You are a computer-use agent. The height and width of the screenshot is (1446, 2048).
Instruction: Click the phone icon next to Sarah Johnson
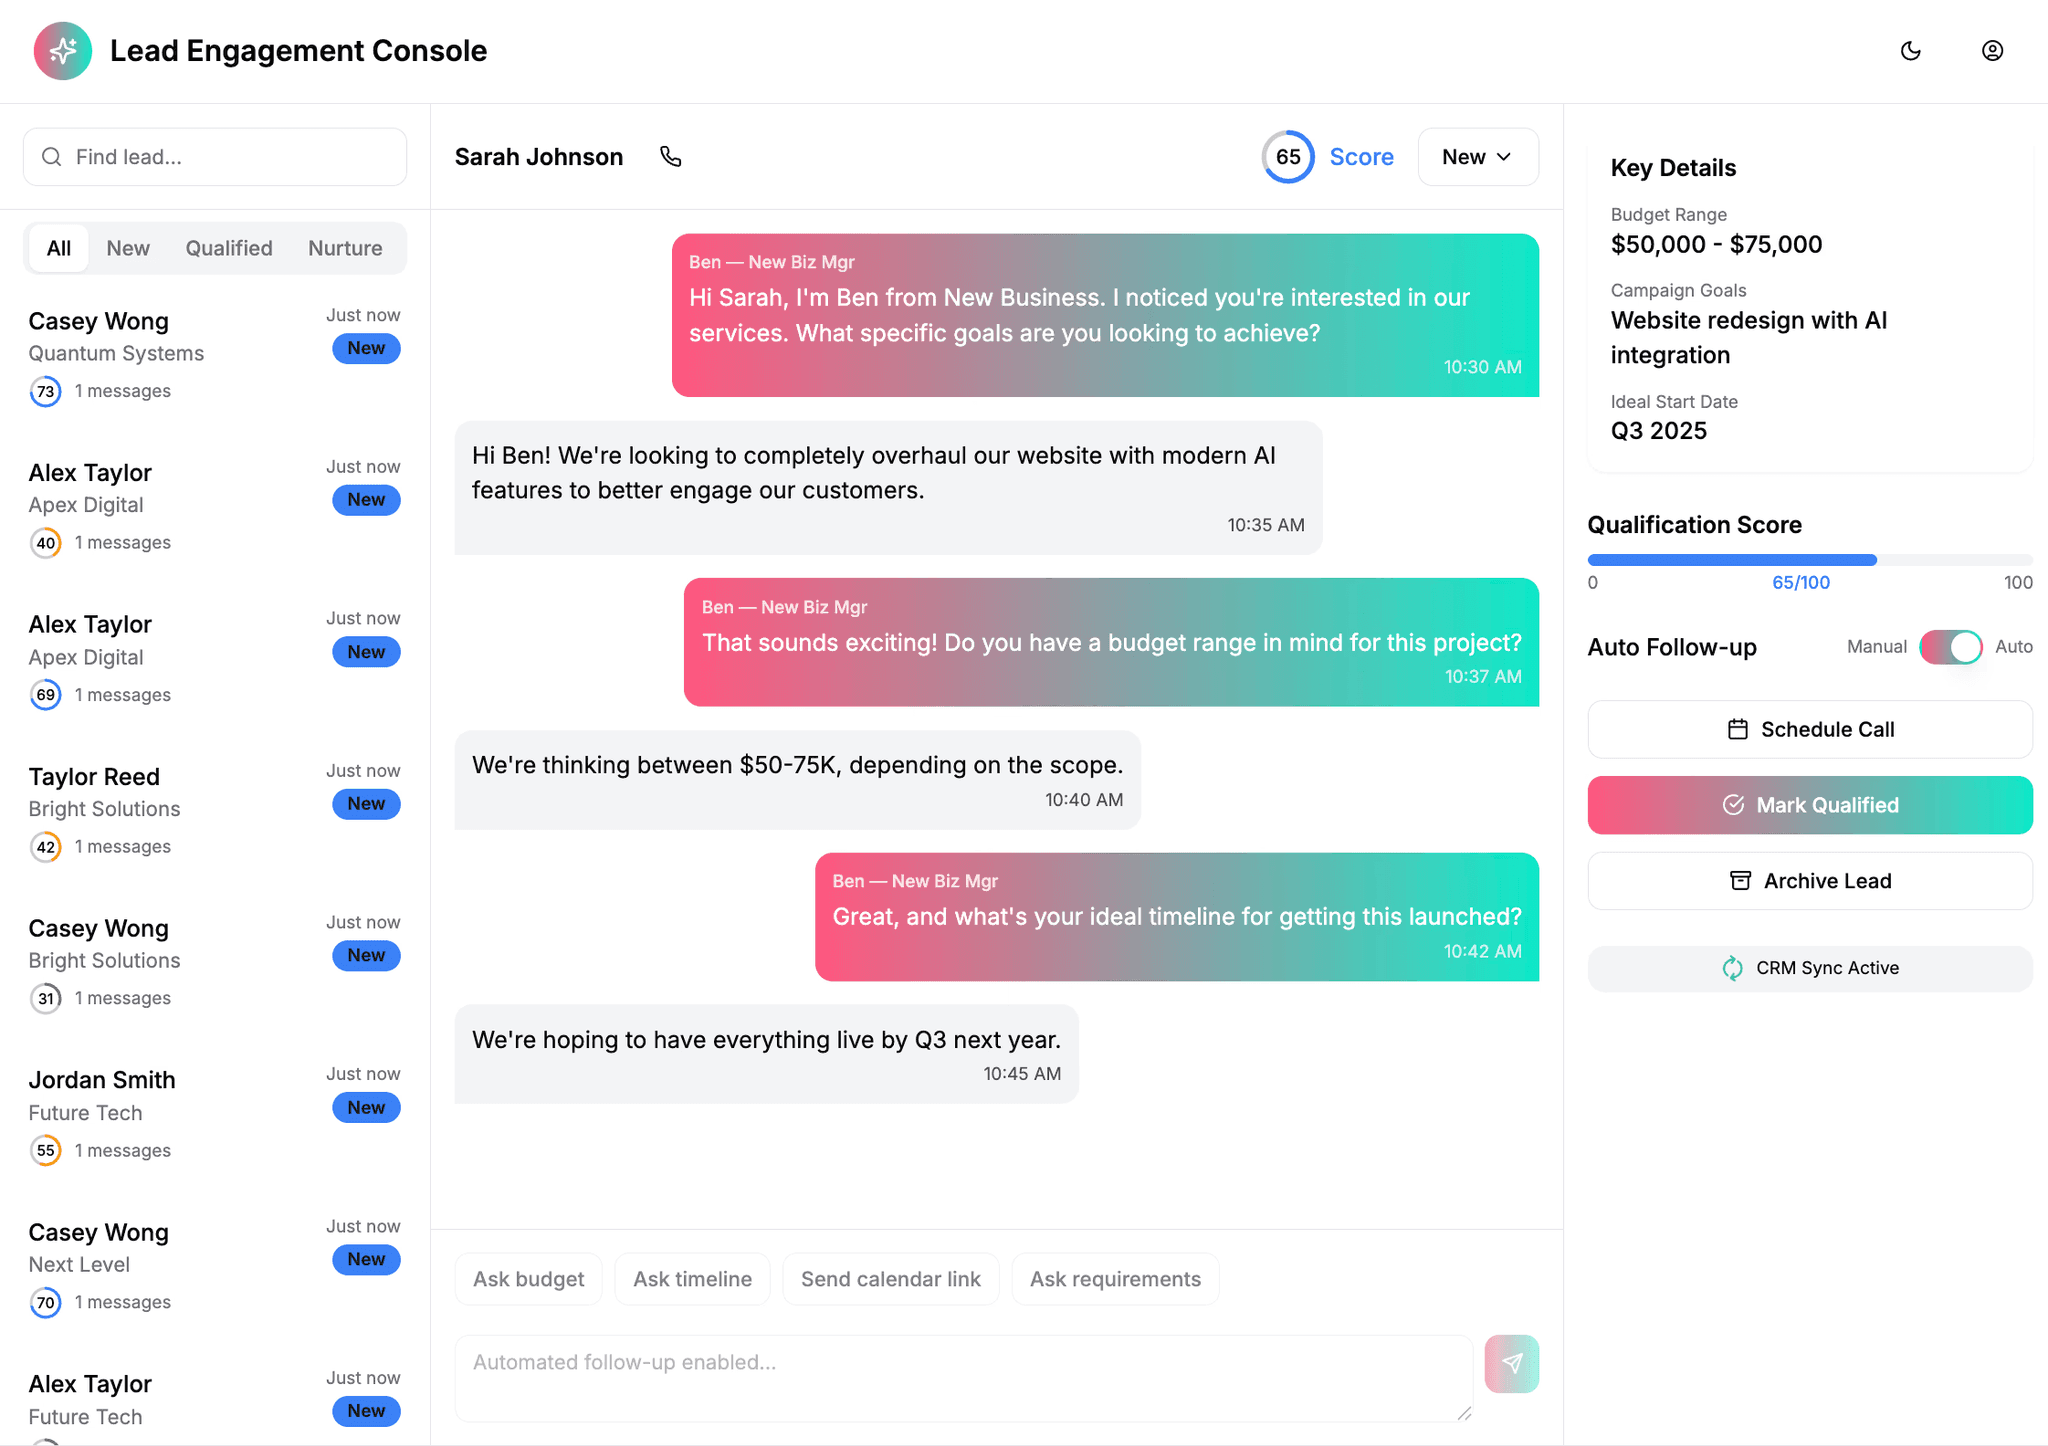[x=670, y=157]
